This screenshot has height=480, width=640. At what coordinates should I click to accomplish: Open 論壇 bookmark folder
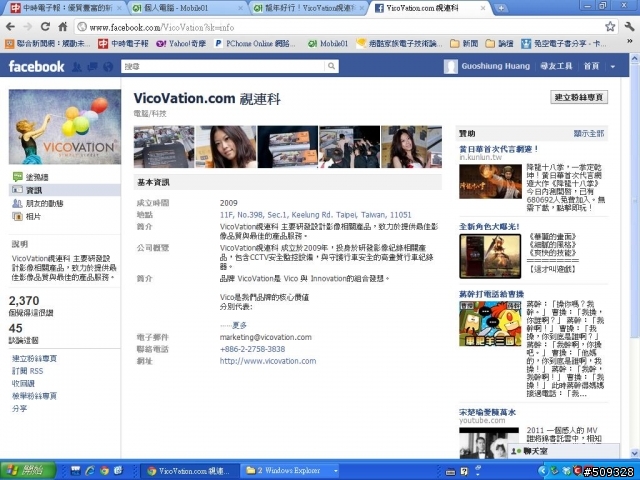click(500, 43)
